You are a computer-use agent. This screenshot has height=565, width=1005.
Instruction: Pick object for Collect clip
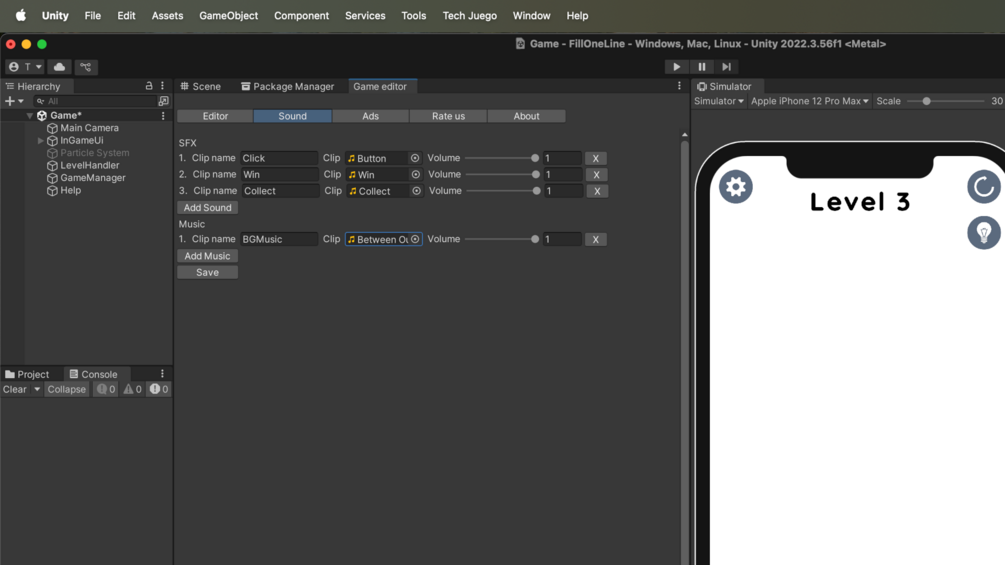click(x=417, y=191)
